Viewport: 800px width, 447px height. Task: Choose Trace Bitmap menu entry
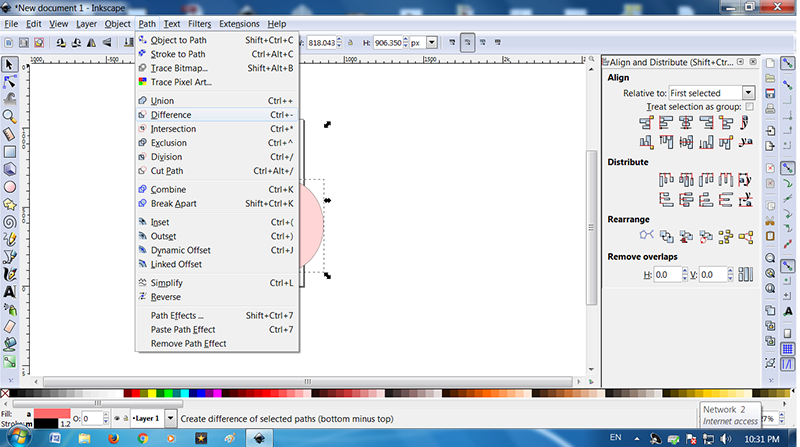pyautogui.click(x=217, y=68)
